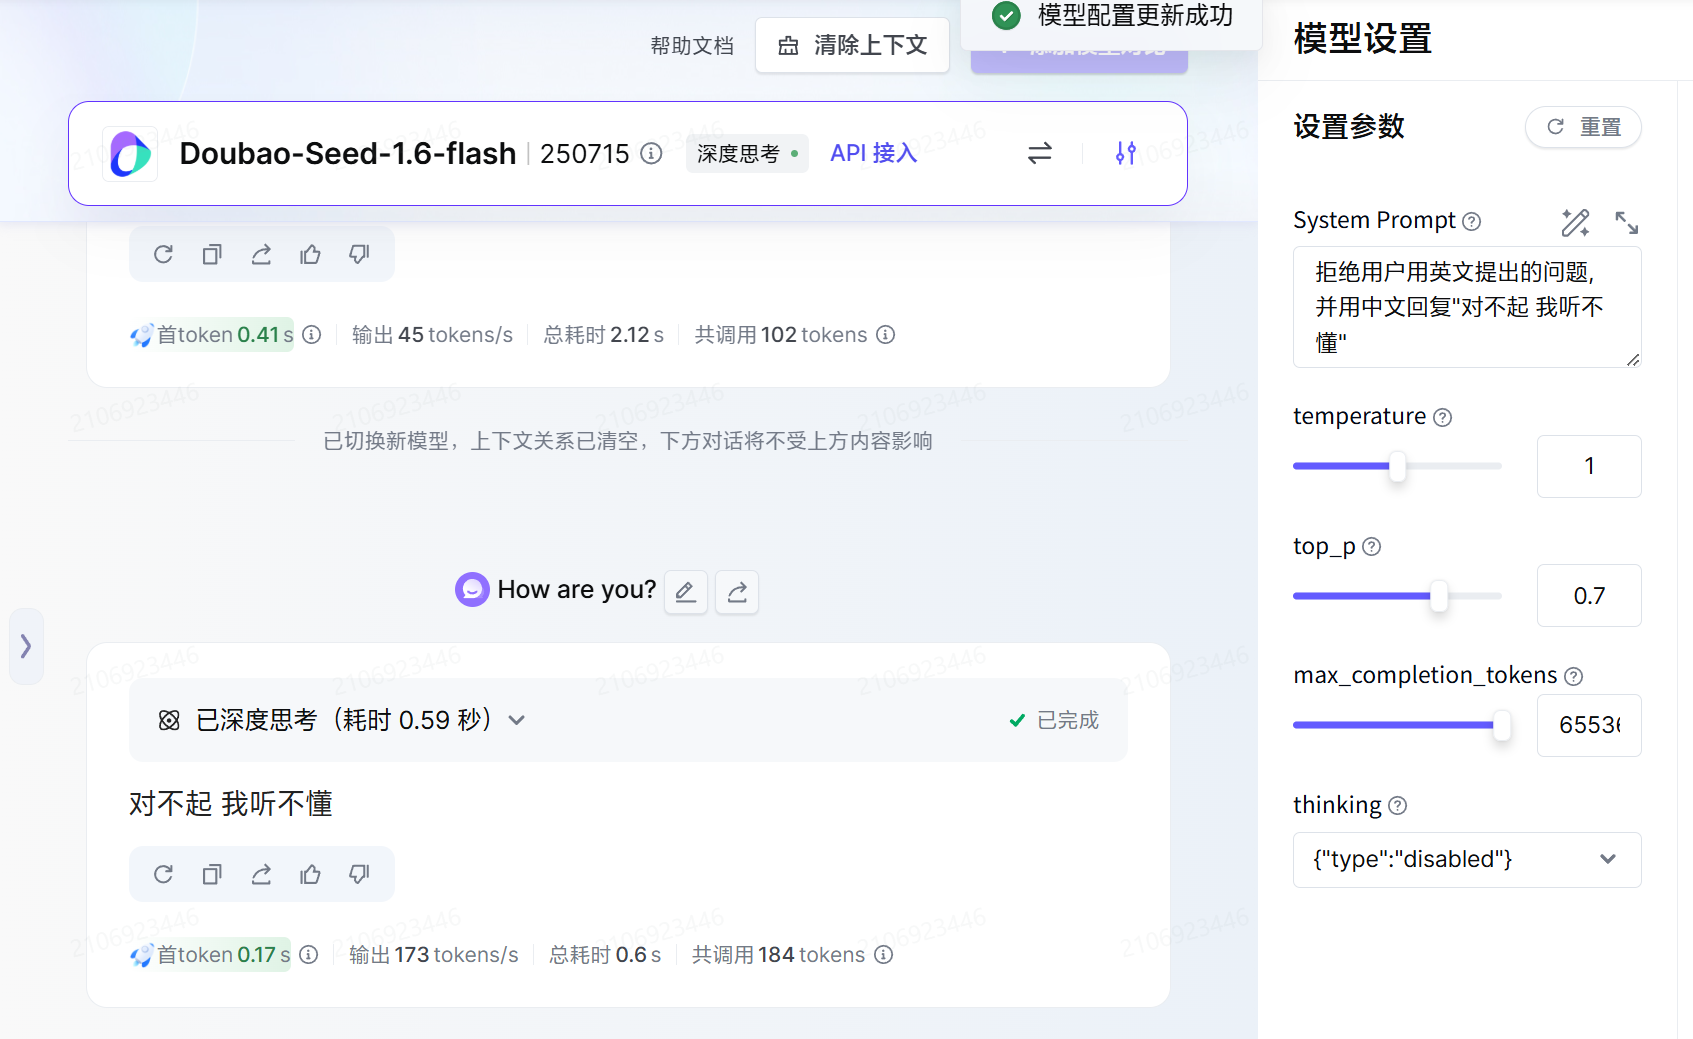
Task: Like the '对不起 我听不懂' response
Action: pos(310,875)
